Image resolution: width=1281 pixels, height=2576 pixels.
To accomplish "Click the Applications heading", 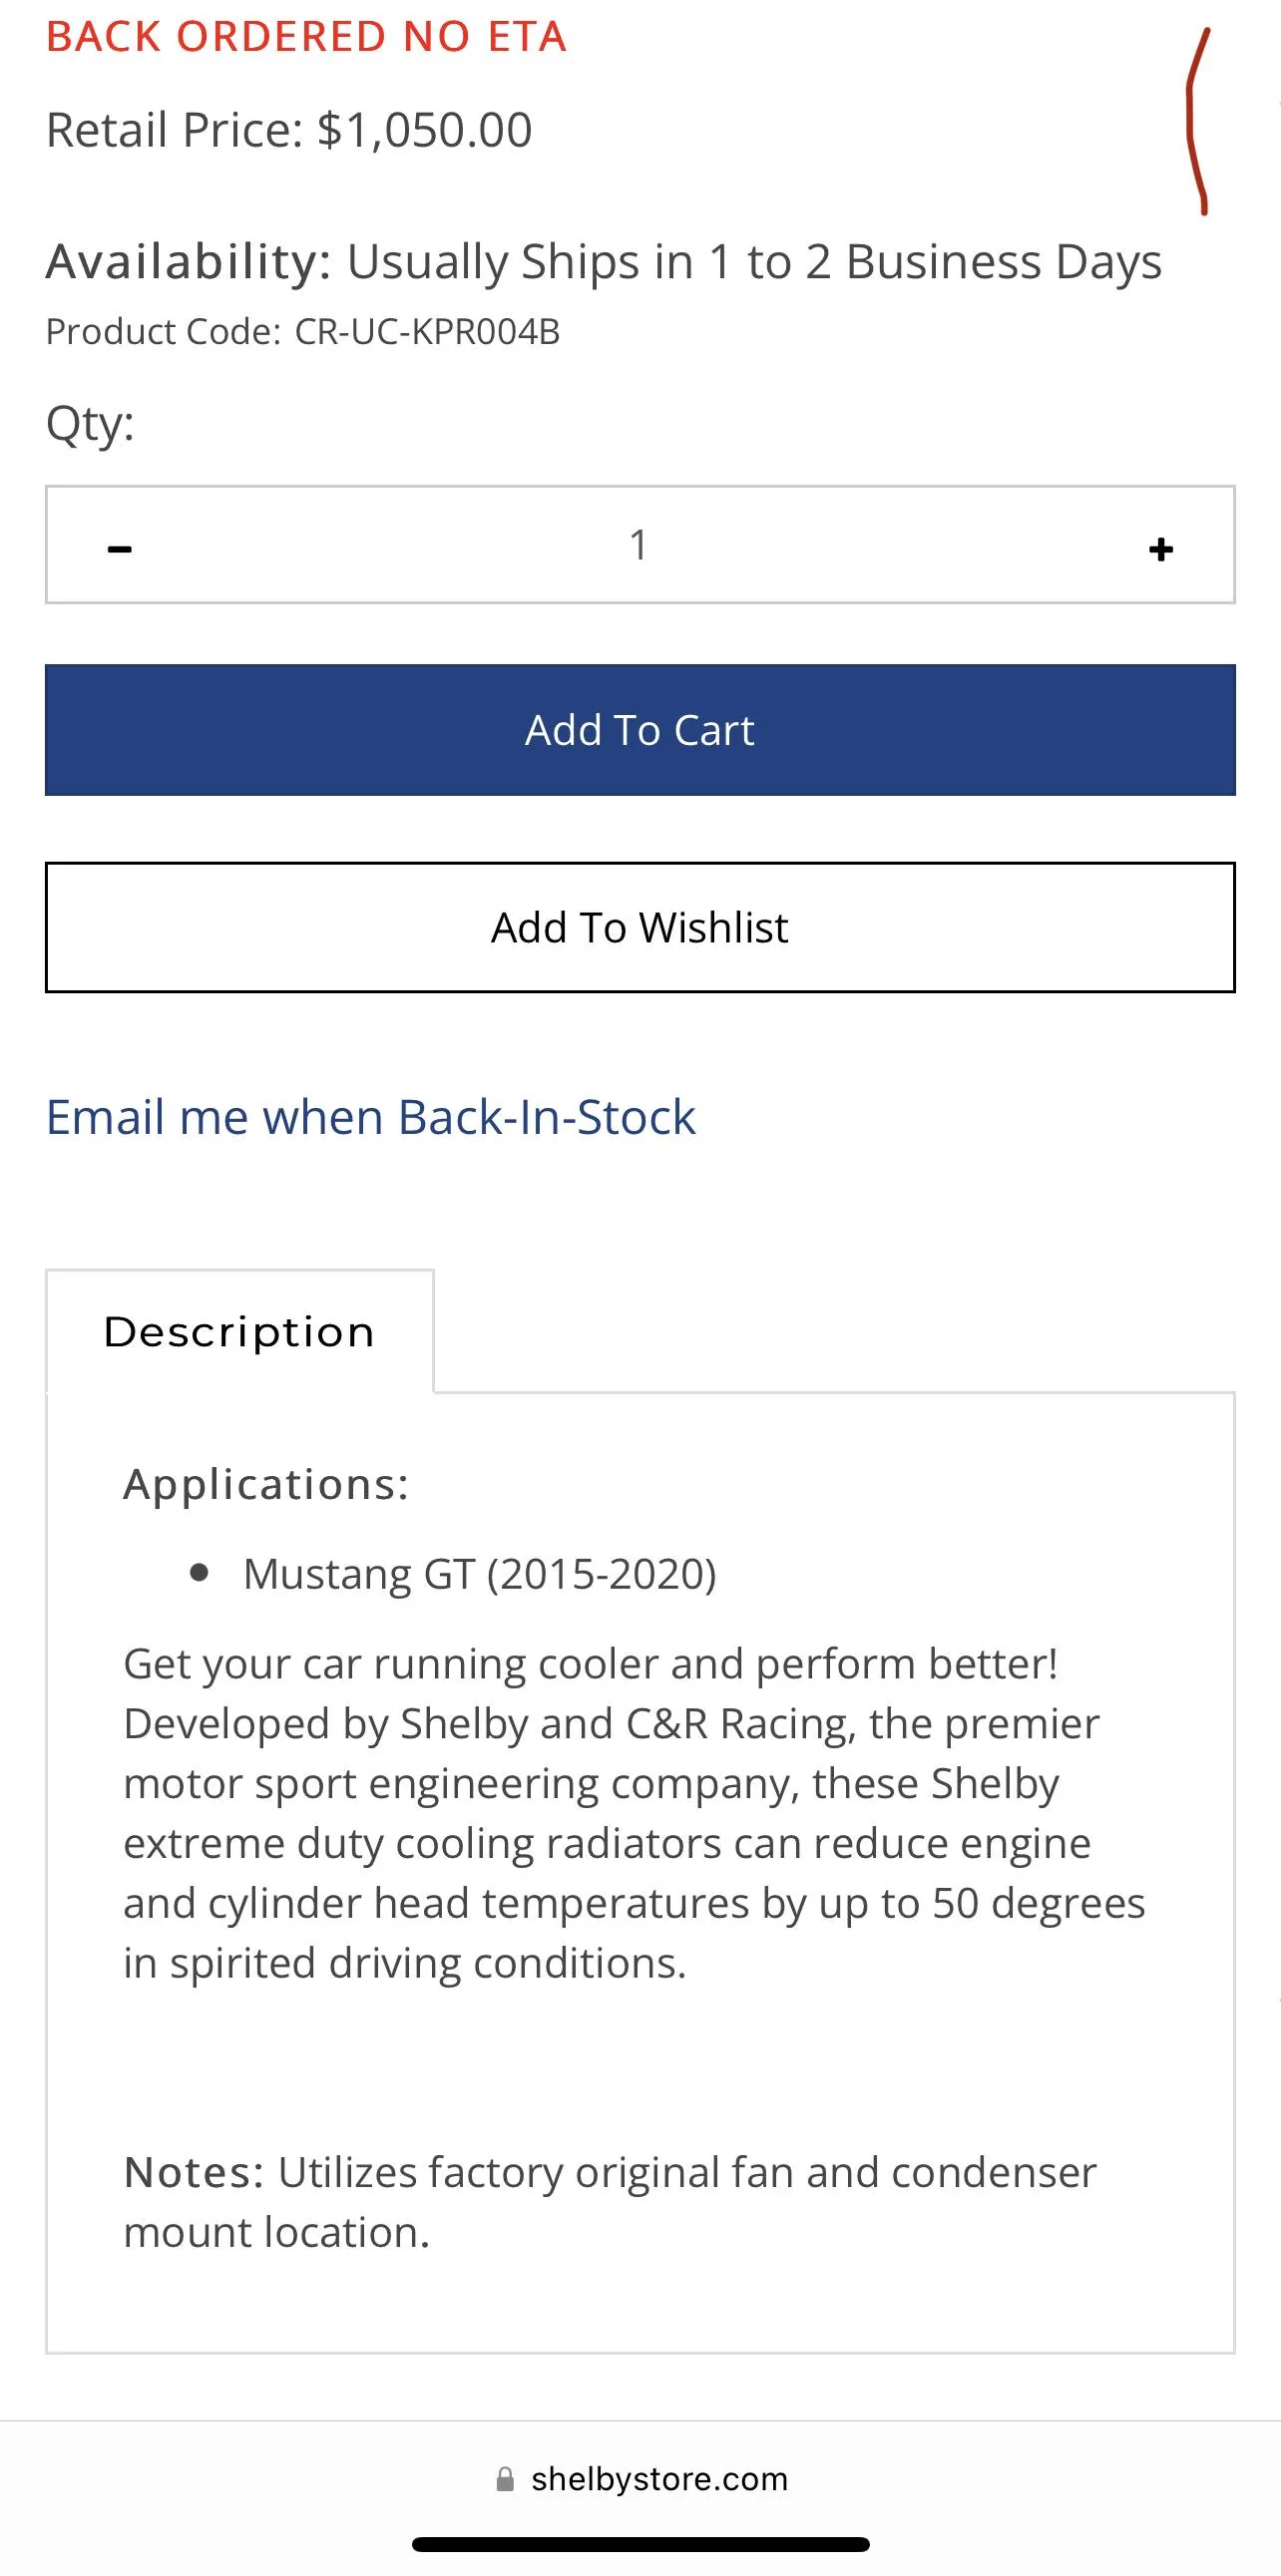I will [x=266, y=1484].
